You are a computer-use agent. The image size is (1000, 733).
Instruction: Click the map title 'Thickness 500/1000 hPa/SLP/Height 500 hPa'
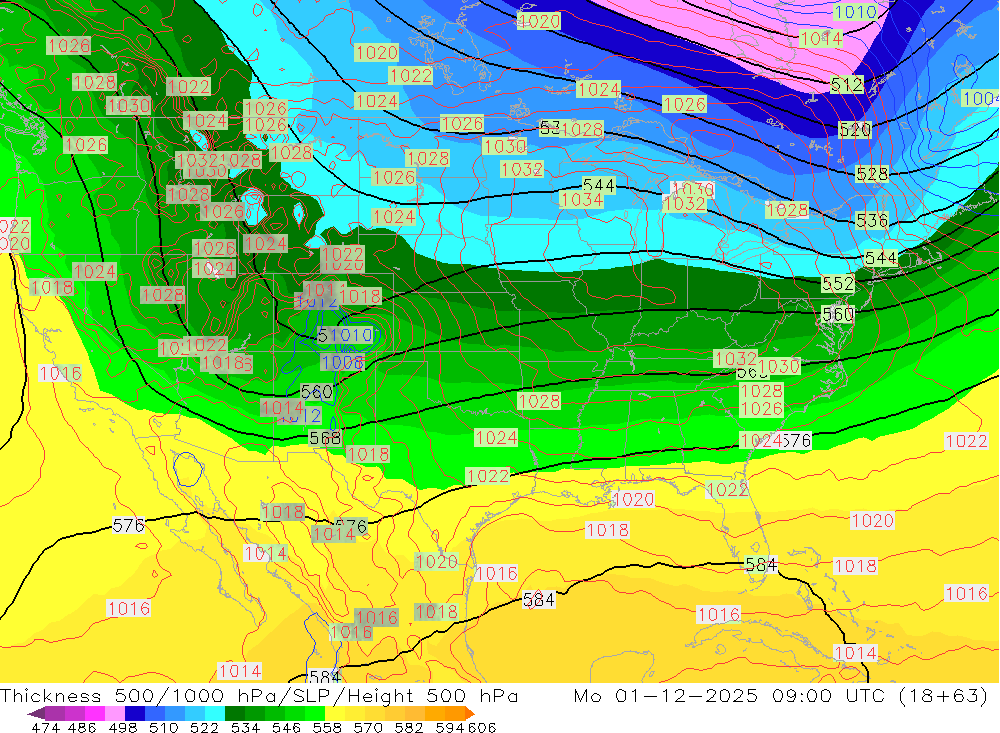(259, 695)
